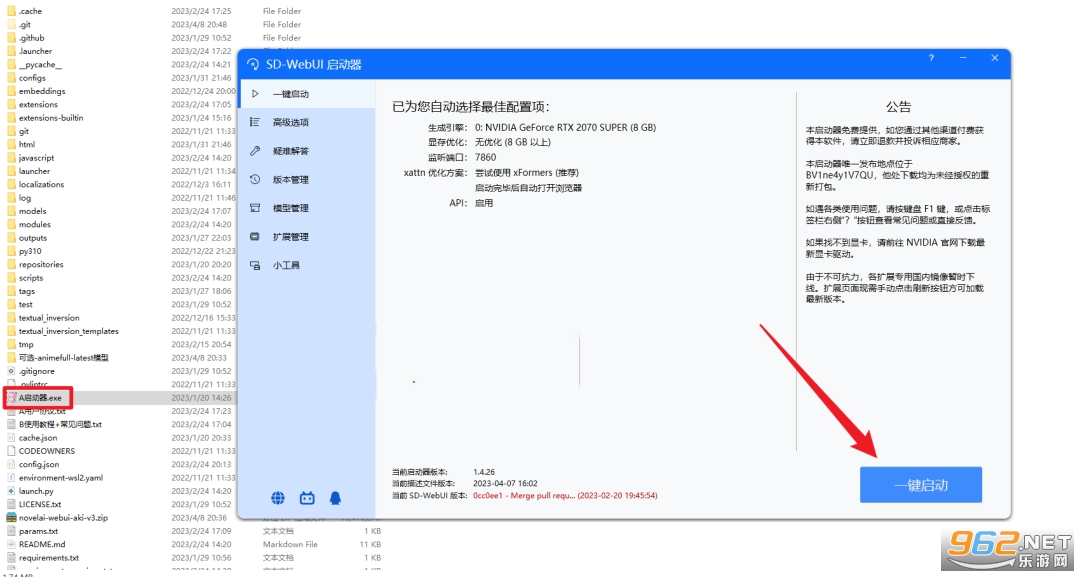
Task: Click the launcher version value 1.4.26
Action: (484, 472)
